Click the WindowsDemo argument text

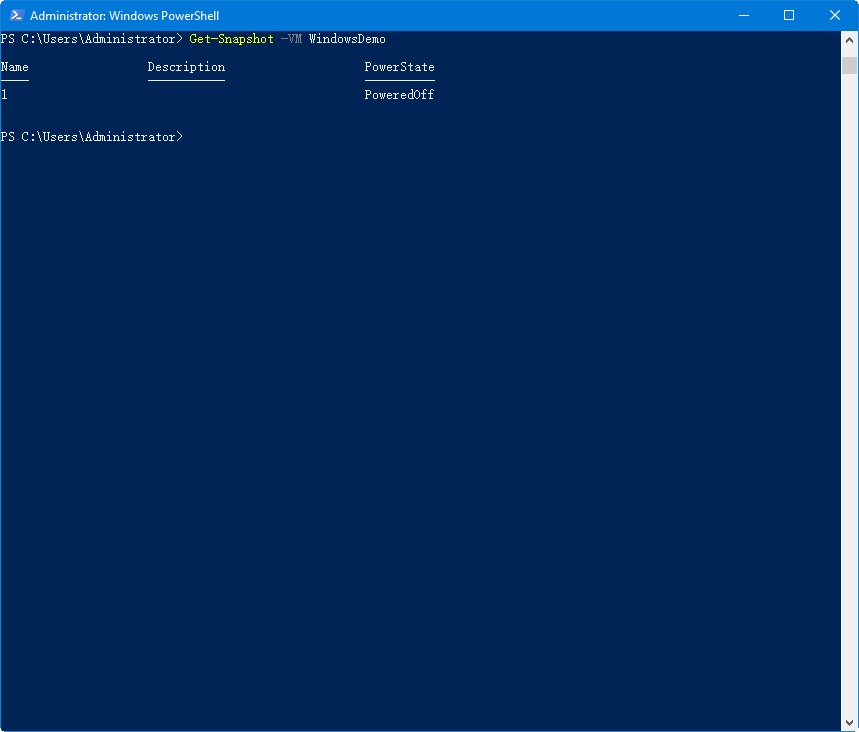(347, 39)
